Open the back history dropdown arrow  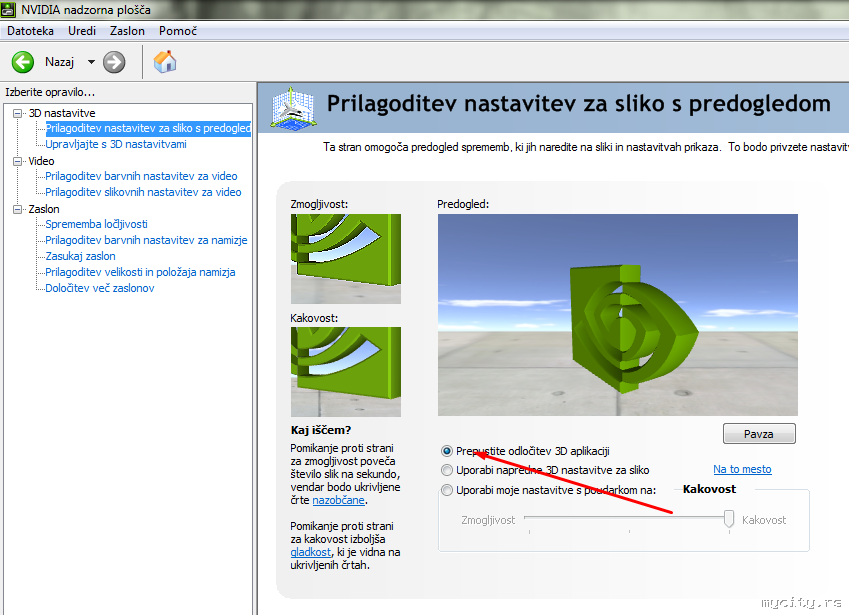pos(92,62)
